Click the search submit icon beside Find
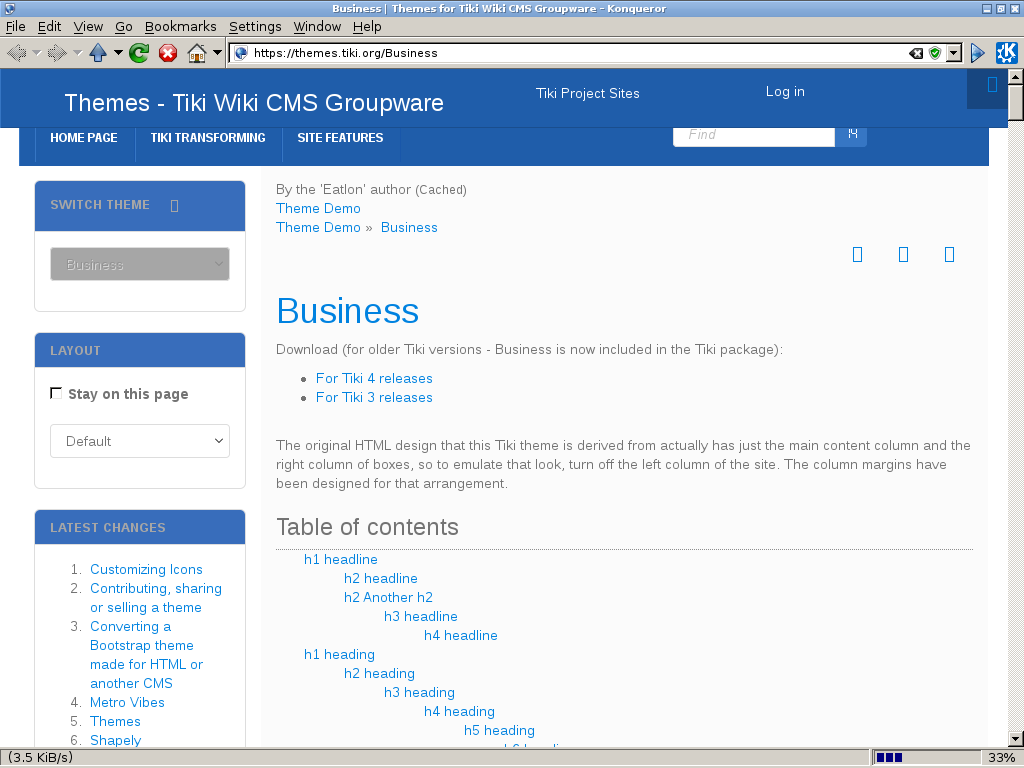Viewport: 1024px width, 768px height. point(852,135)
